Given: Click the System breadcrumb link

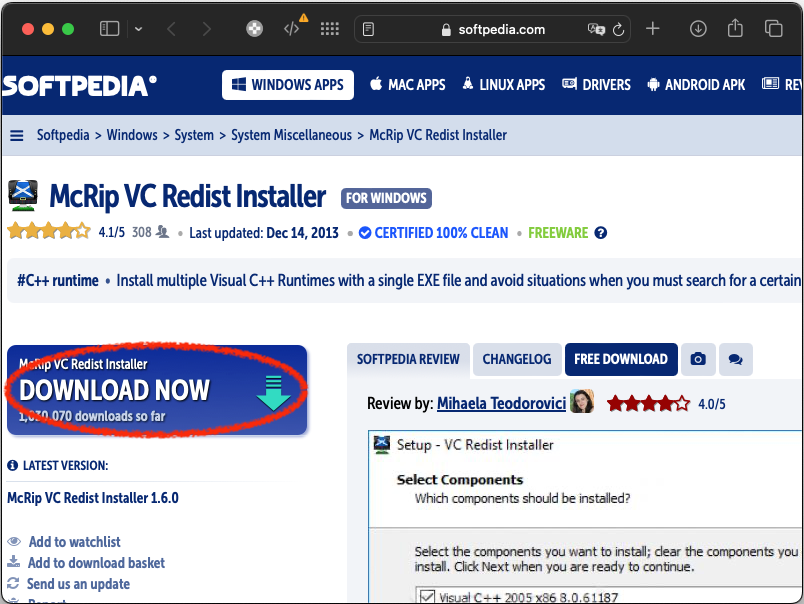Looking at the screenshot, I should pos(194,135).
